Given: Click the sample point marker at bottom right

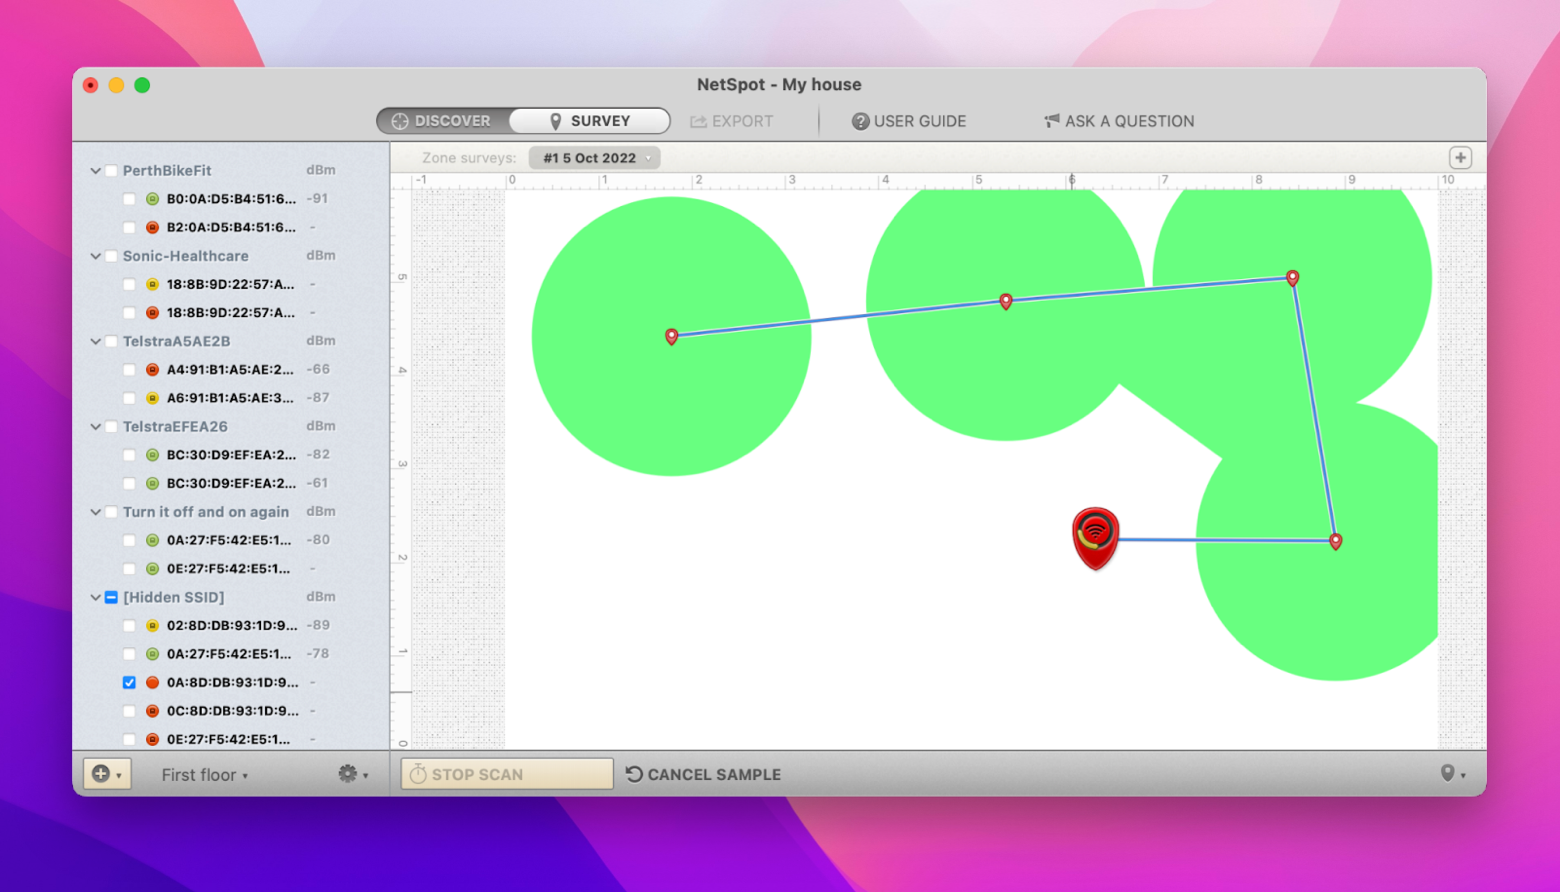Looking at the screenshot, I should click(1336, 541).
